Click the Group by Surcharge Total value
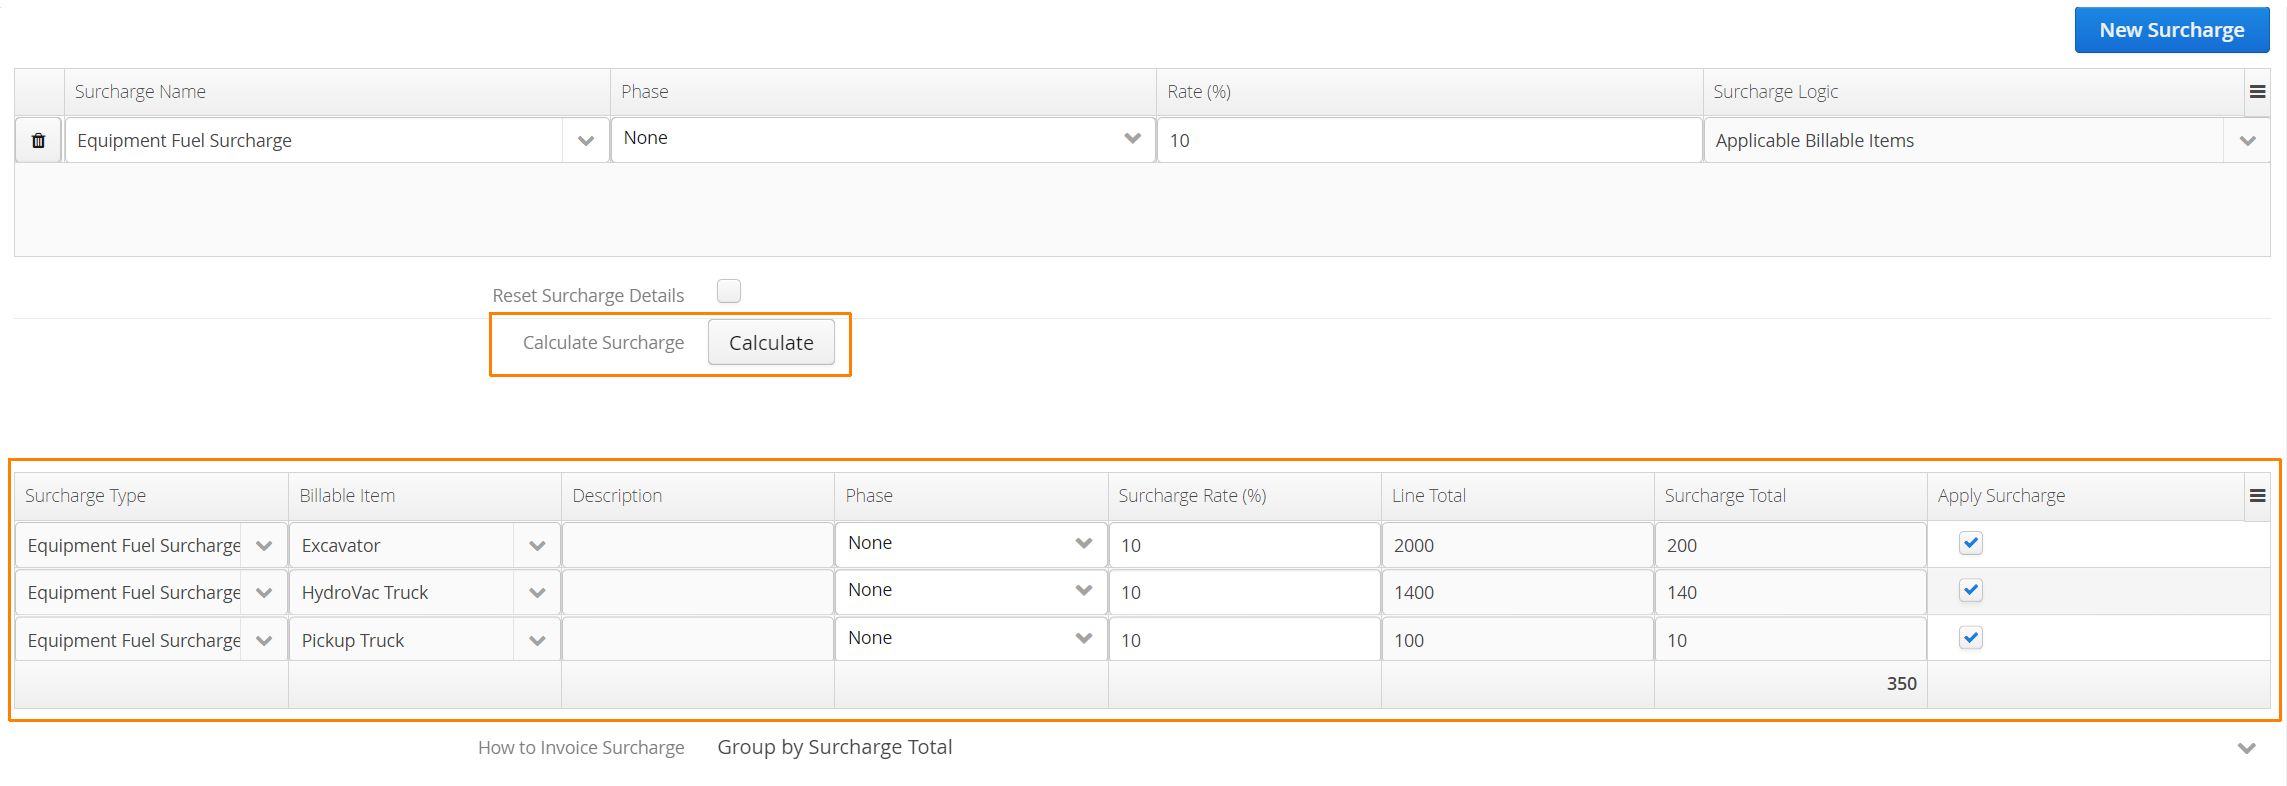The height and width of the screenshot is (786, 2287). [835, 748]
